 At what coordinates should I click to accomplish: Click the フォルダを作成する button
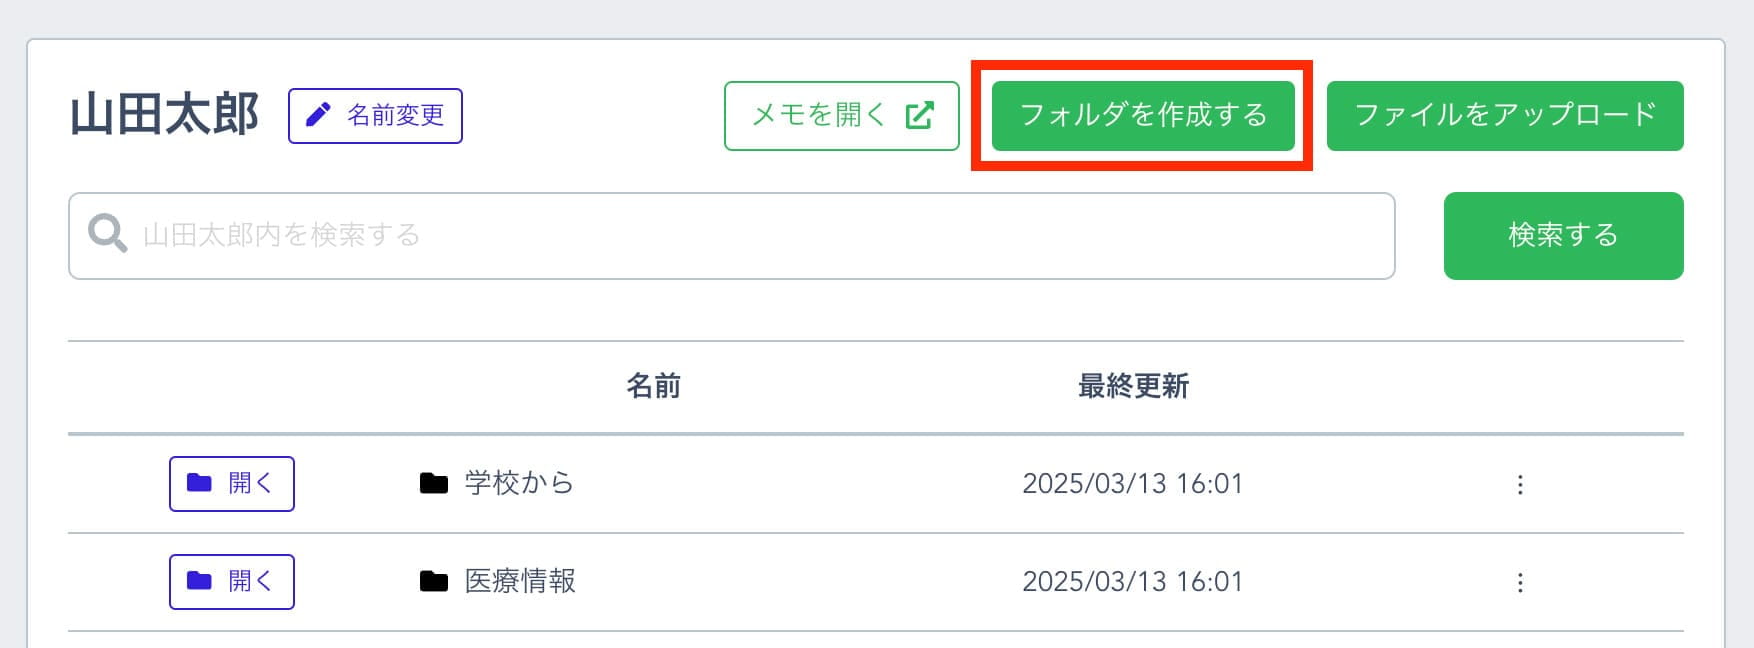(1143, 116)
